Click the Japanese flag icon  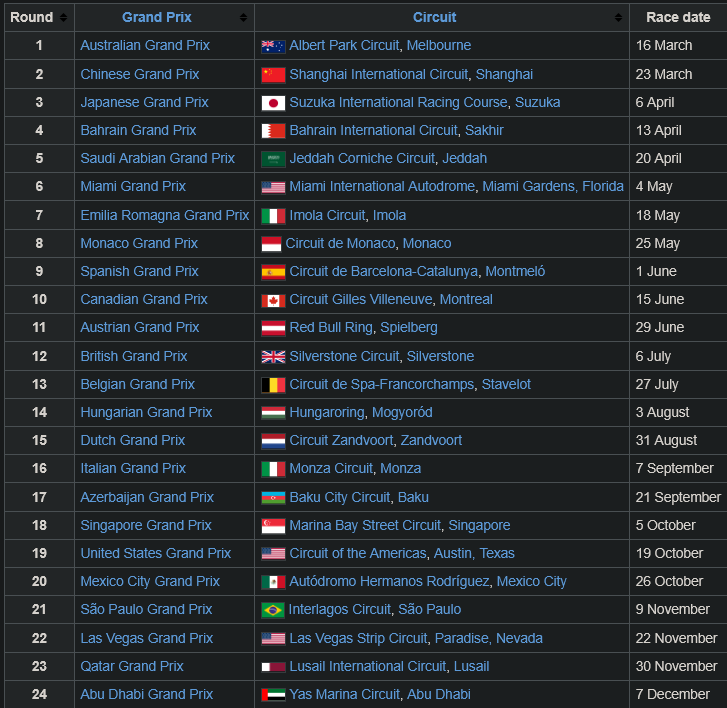pos(273,103)
